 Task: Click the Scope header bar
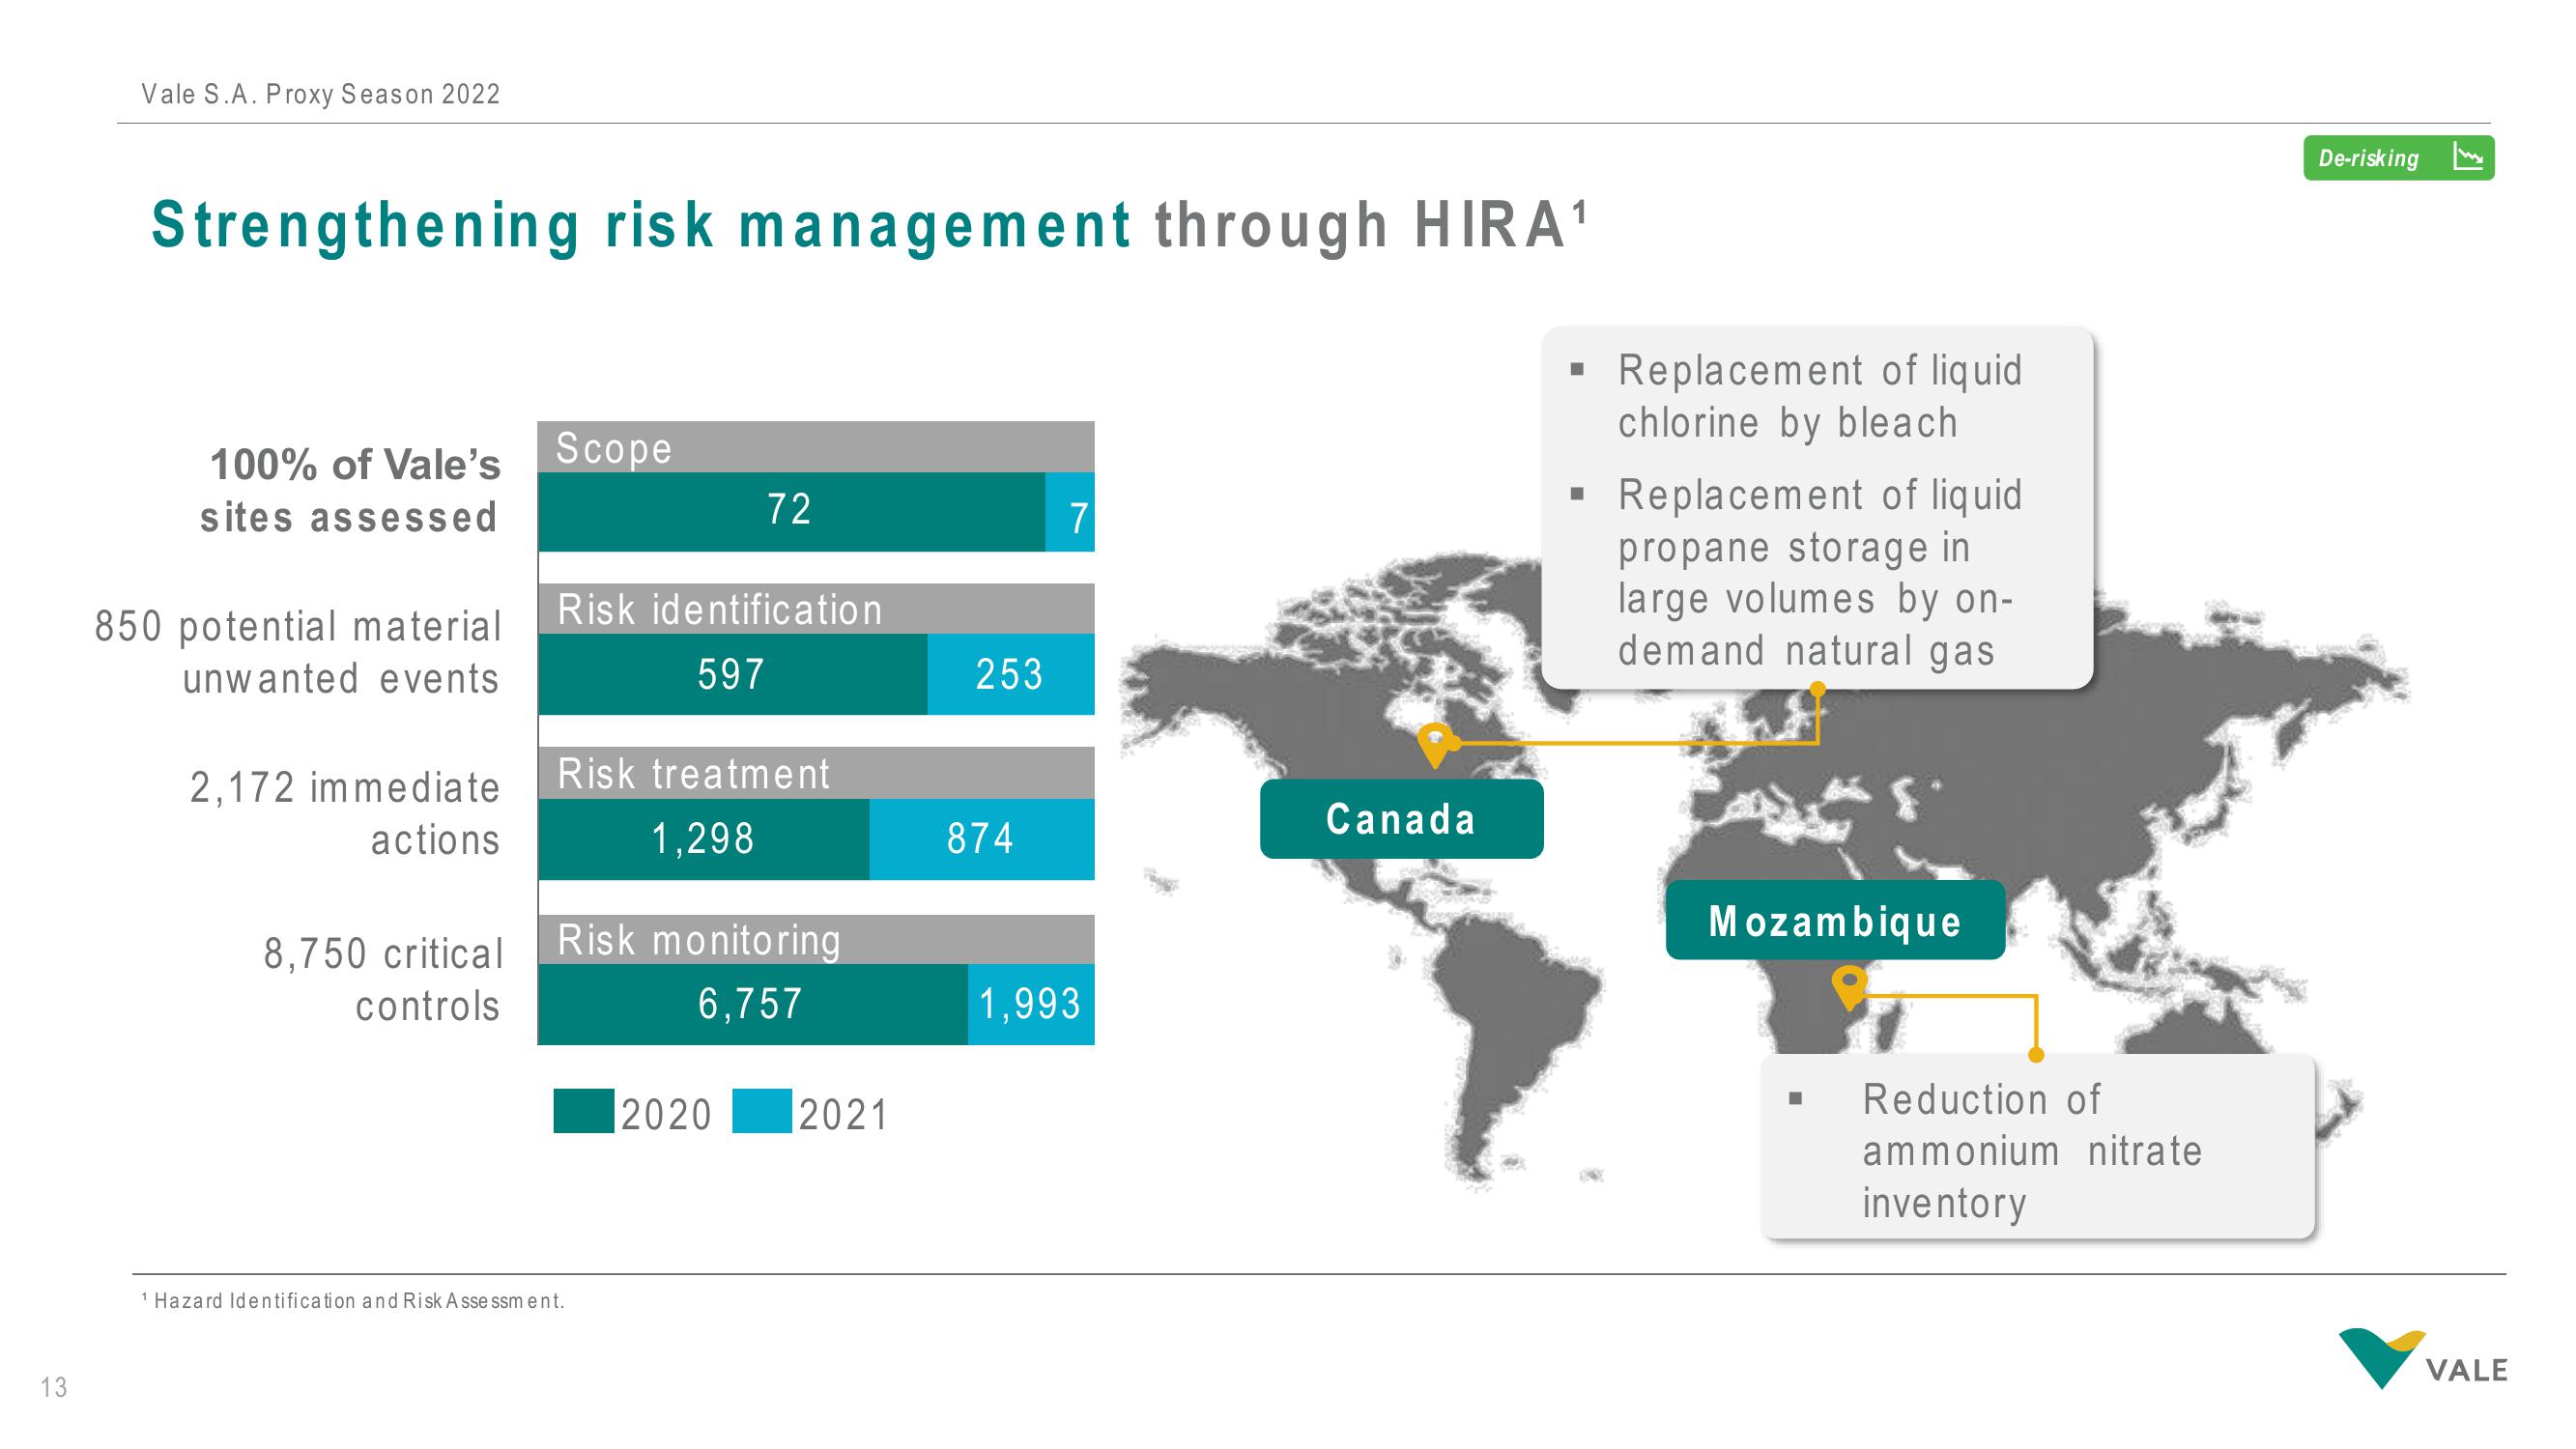tap(816, 447)
